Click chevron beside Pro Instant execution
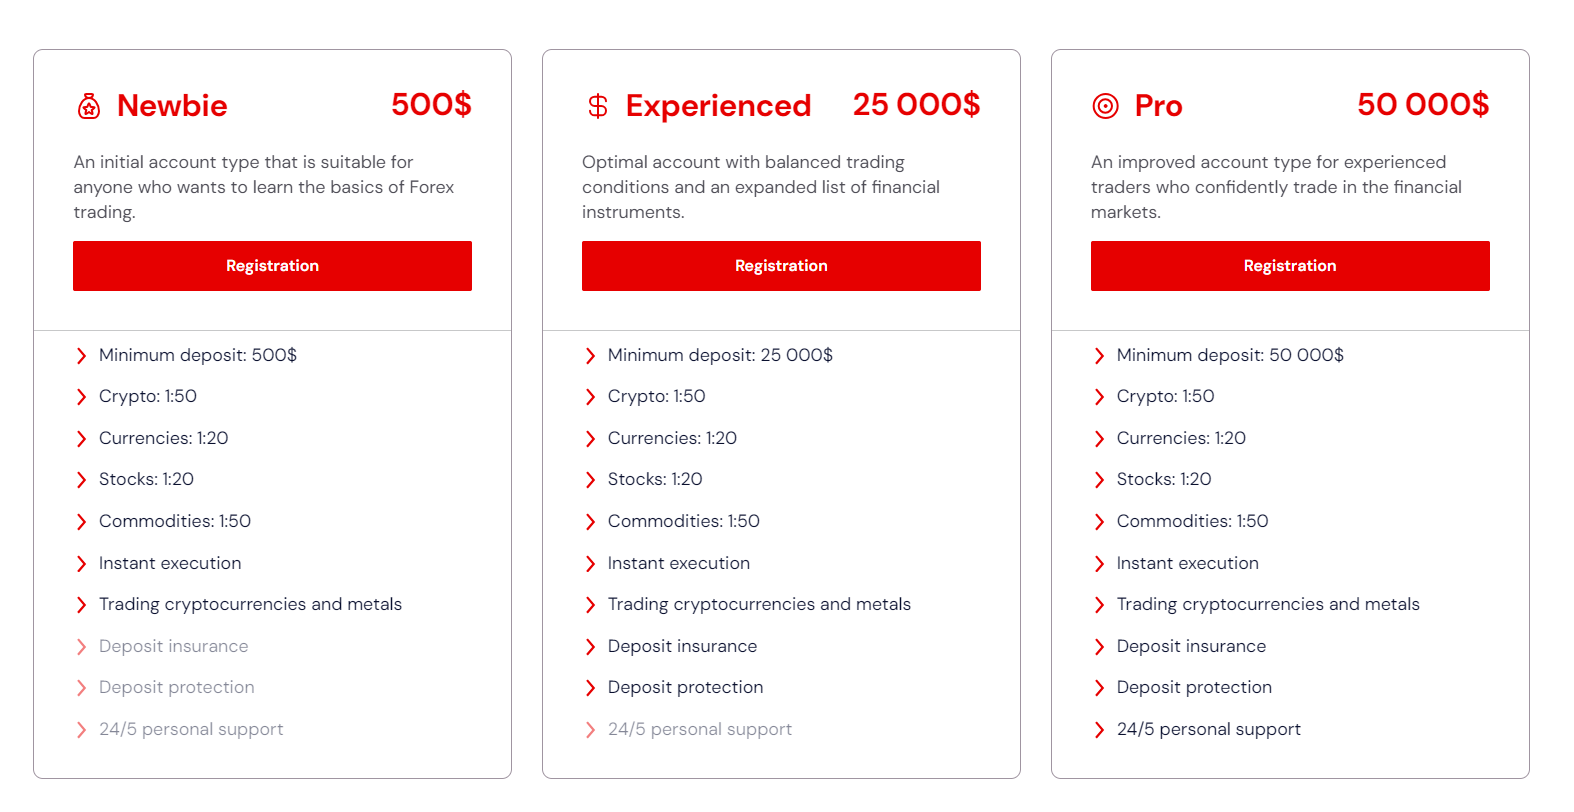Image resolution: width=1574 pixels, height=812 pixels. click(1100, 564)
